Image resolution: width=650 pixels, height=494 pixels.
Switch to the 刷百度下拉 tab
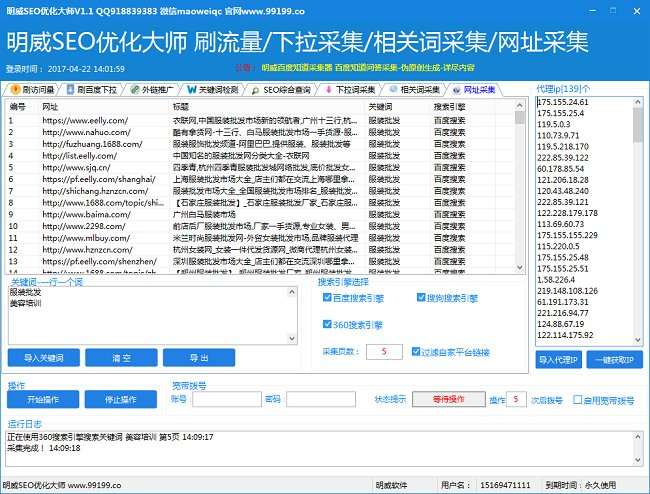click(92, 90)
